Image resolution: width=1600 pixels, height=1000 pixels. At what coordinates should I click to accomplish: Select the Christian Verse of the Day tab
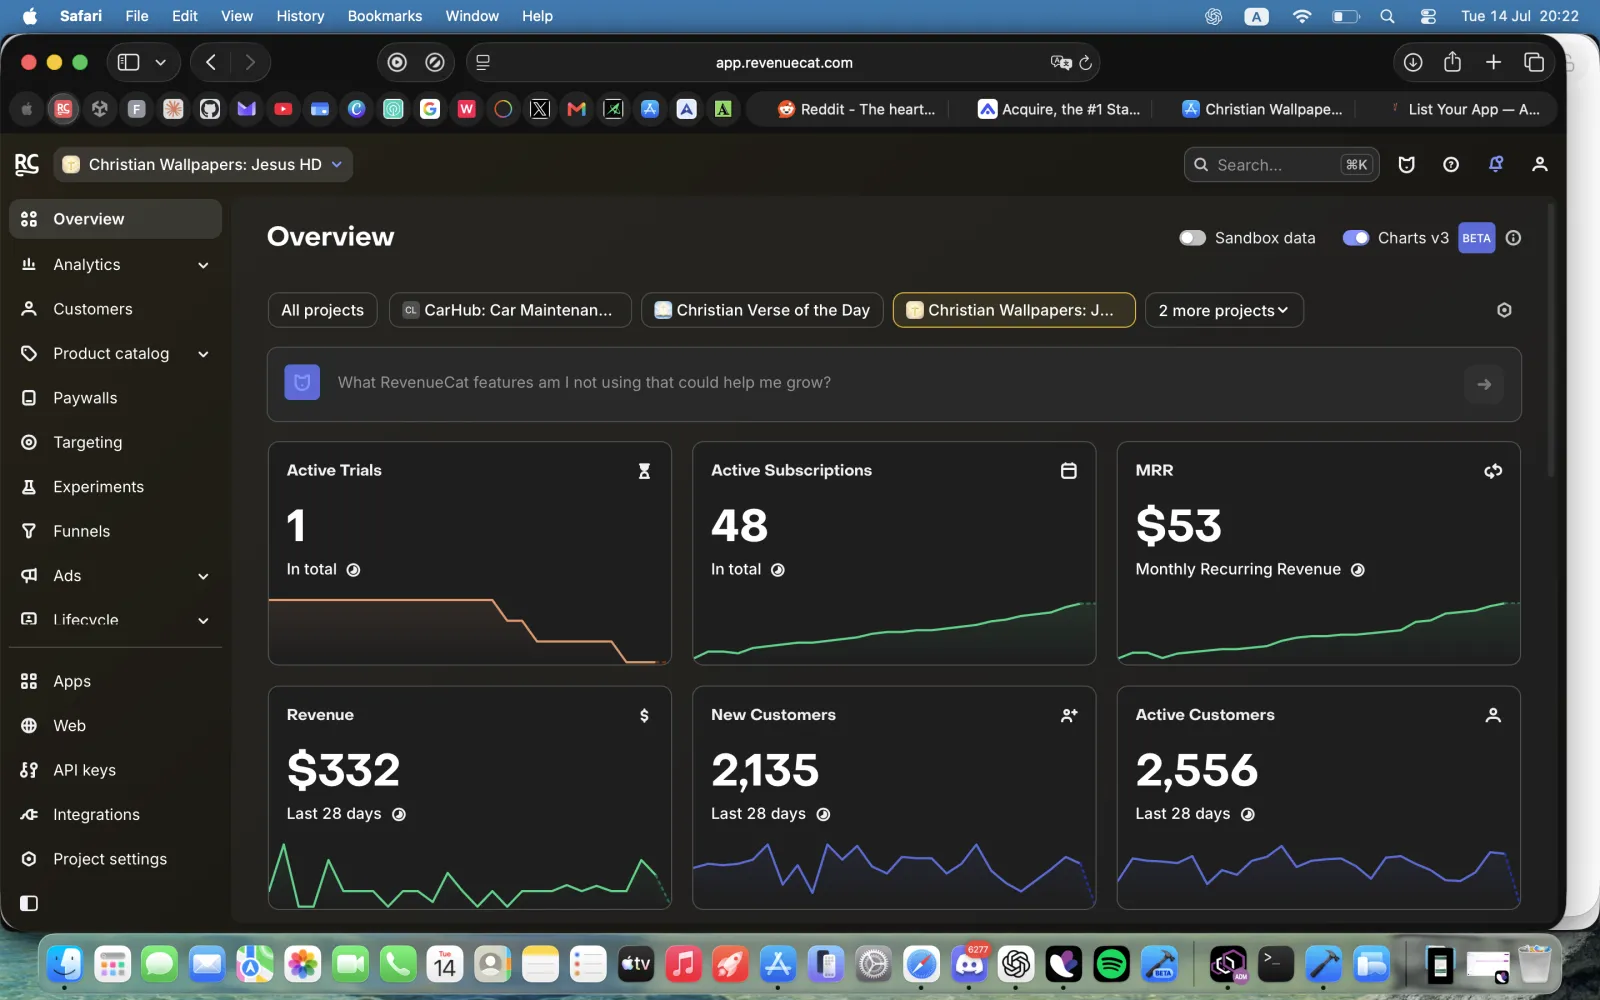click(x=762, y=310)
